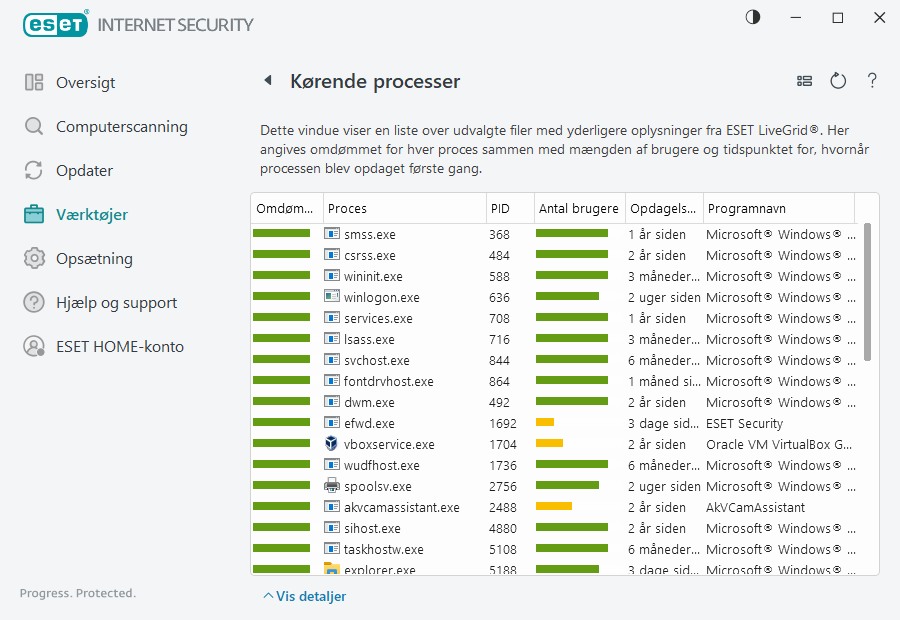Sort the list by PID column header

pyautogui.click(x=509, y=209)
